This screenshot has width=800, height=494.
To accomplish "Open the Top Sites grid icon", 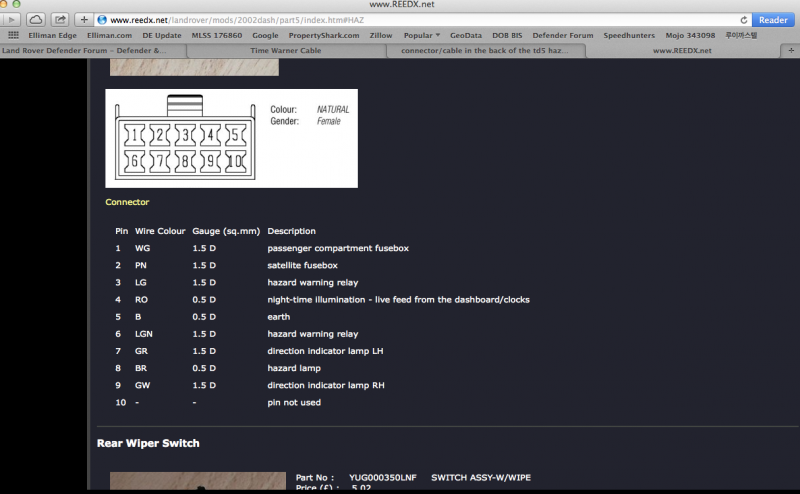I will (13, 35).
